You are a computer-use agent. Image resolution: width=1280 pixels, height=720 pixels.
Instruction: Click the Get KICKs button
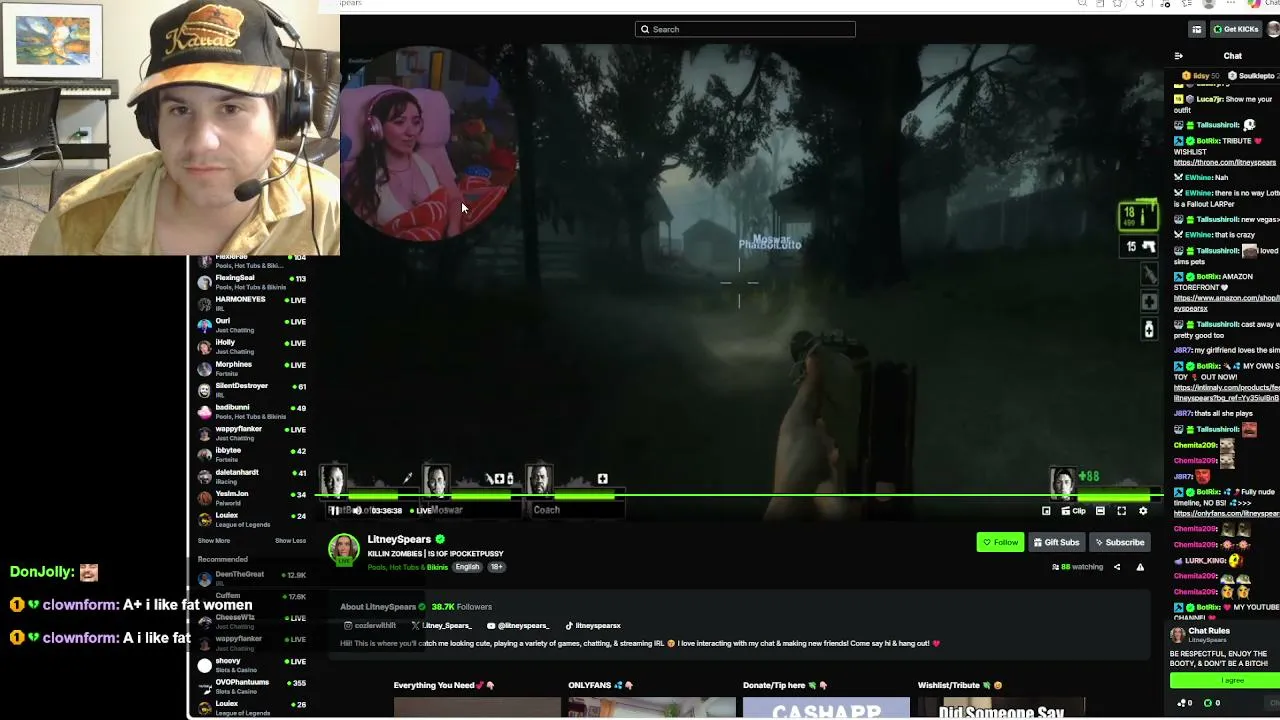(x=1235, y=29)
